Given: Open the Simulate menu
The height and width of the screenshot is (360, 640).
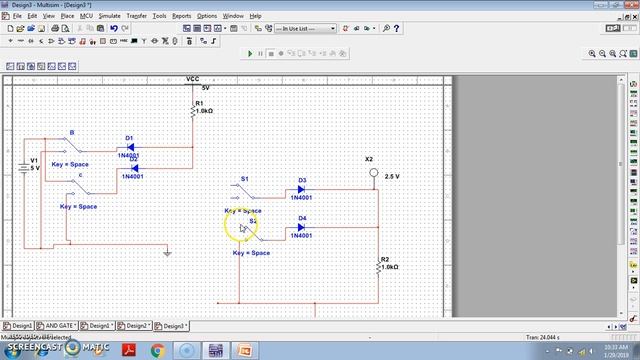Looking at the screenshot, I should [x=109, y=16].
